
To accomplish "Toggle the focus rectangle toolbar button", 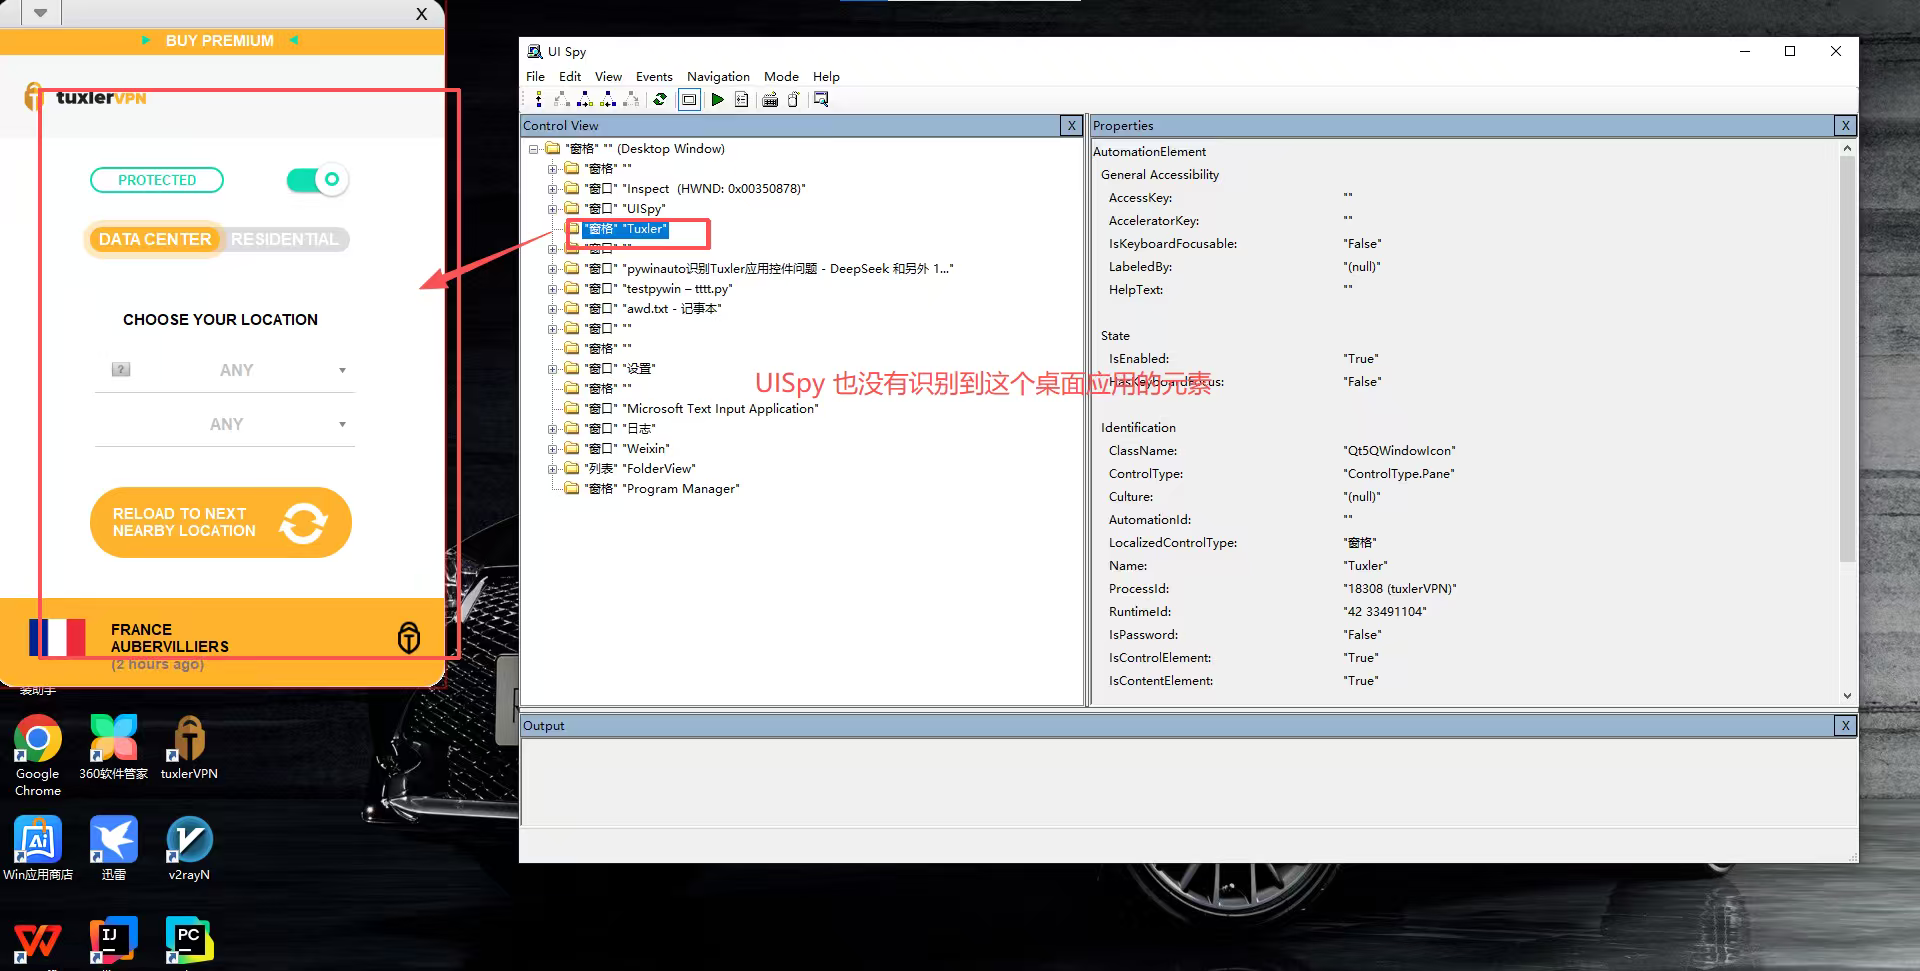I will (x=689, y=99).
